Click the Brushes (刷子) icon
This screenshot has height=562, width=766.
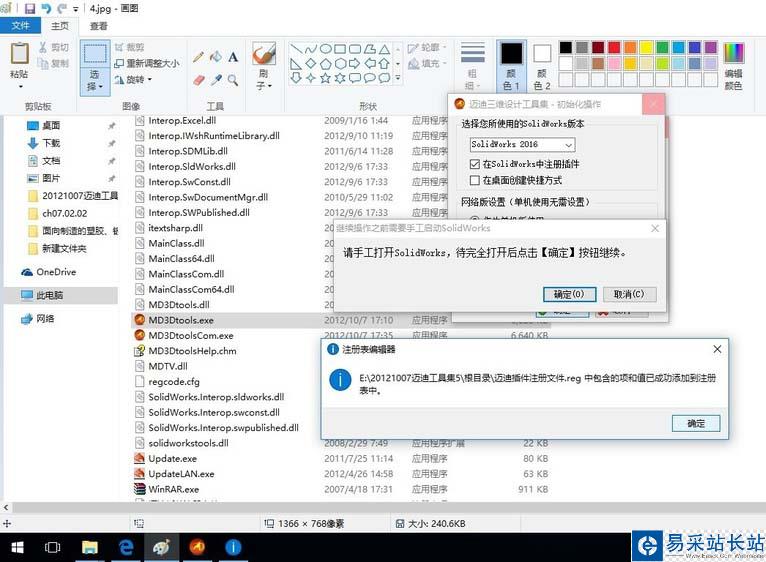[264, 53]
